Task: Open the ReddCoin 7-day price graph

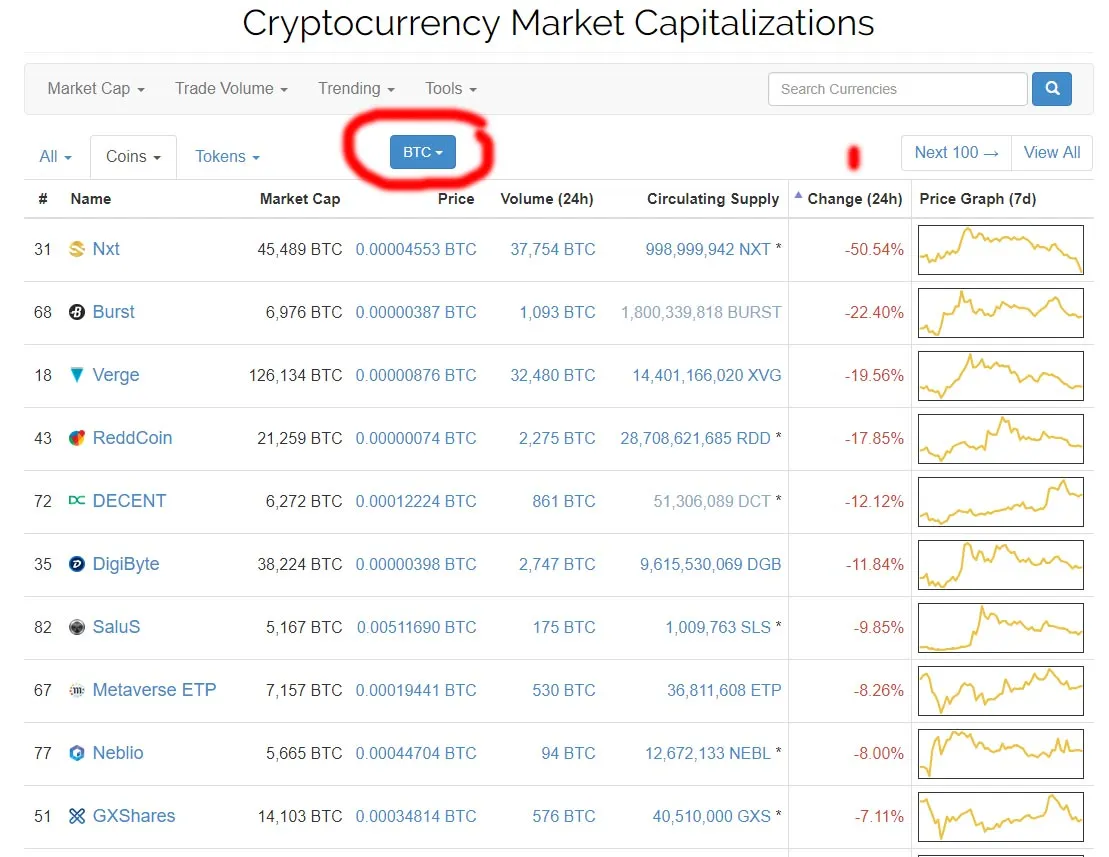Action: [x=1001, y=438]
